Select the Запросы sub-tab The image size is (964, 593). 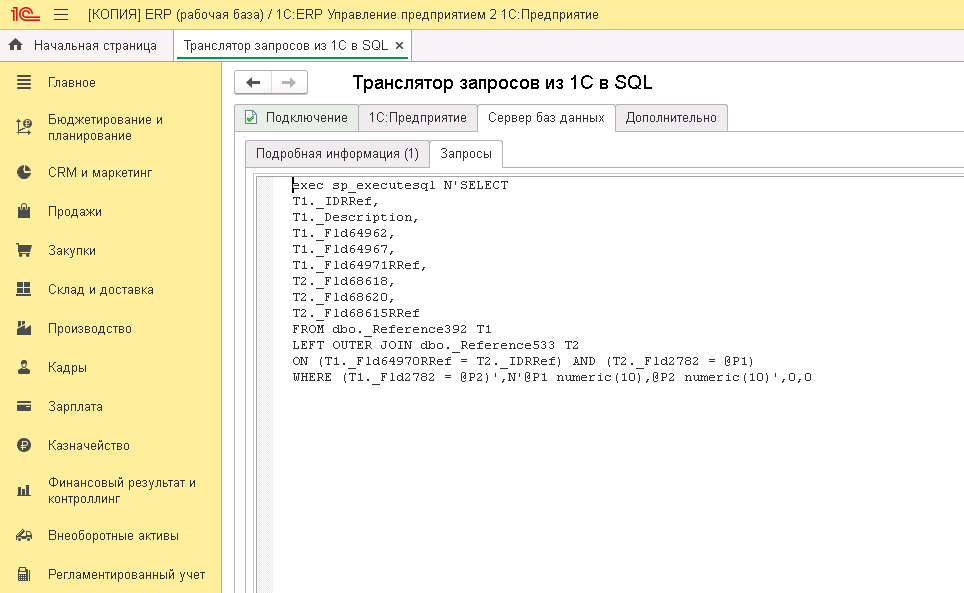465,154
